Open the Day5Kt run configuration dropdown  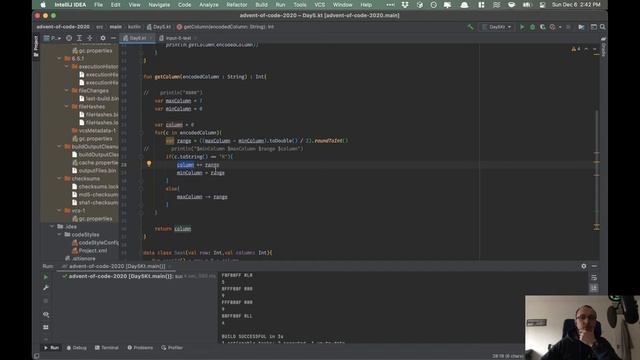[496, 27]
